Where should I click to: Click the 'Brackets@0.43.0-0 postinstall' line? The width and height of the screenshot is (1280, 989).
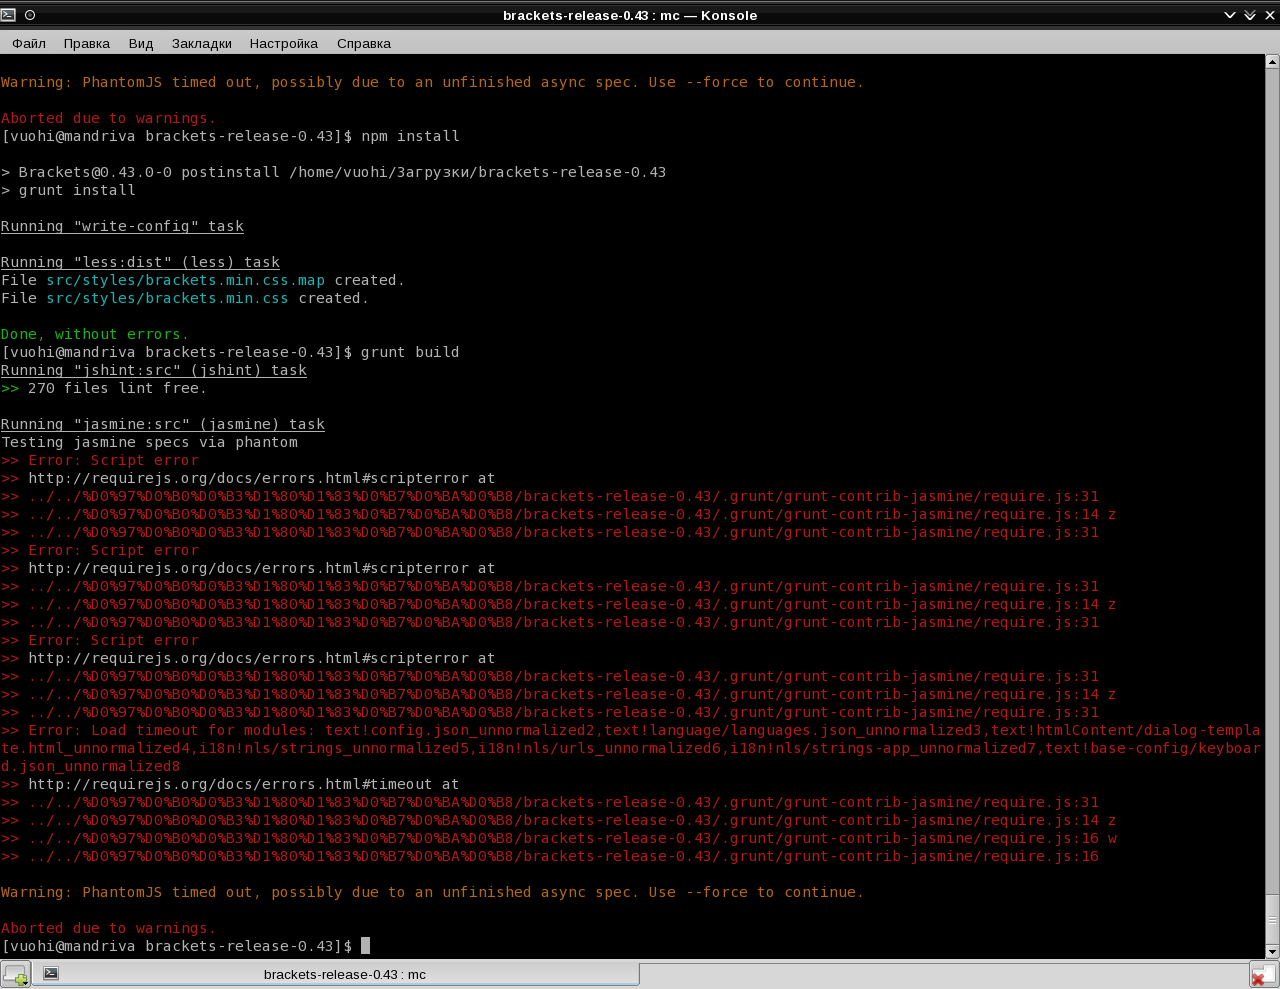tap(334, 172)
